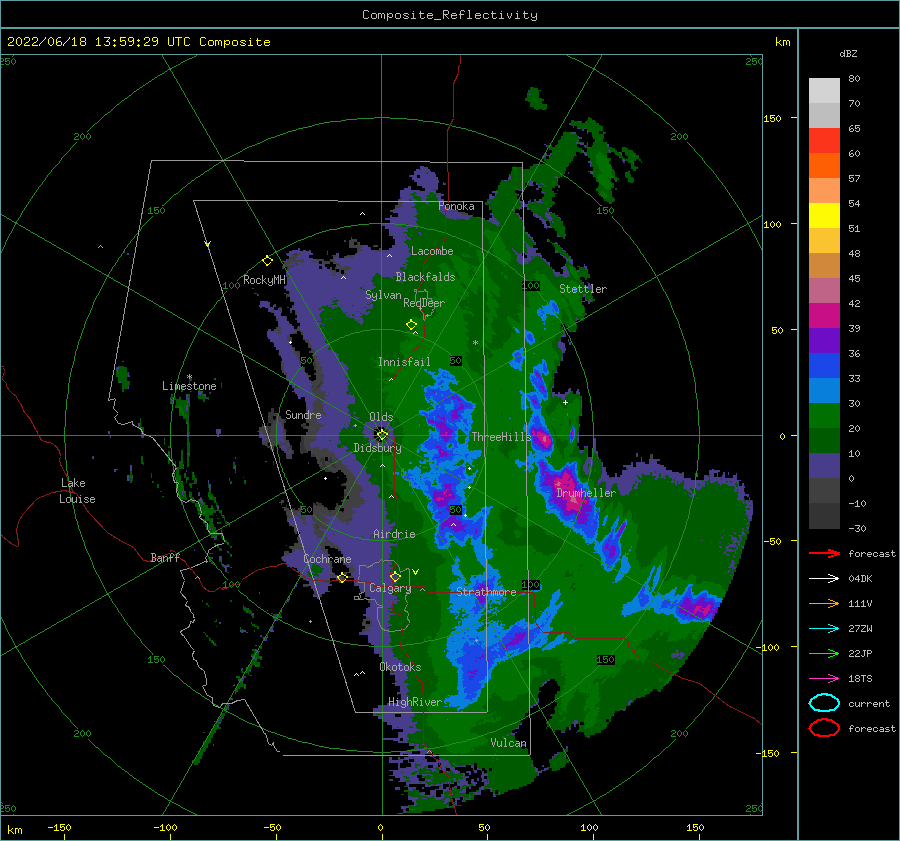Click the 18TS legend text
900x841 pixels.
(860, 679)
